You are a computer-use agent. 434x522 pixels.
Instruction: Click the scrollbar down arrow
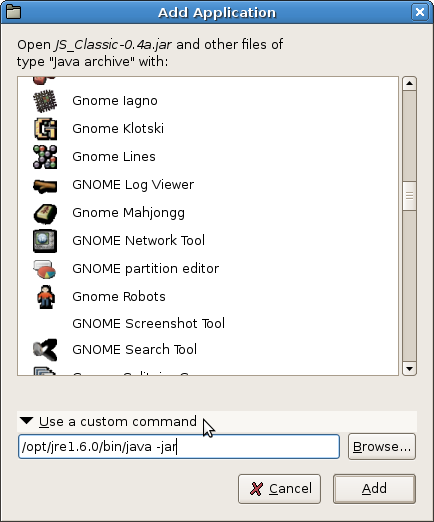click(409, 369)
